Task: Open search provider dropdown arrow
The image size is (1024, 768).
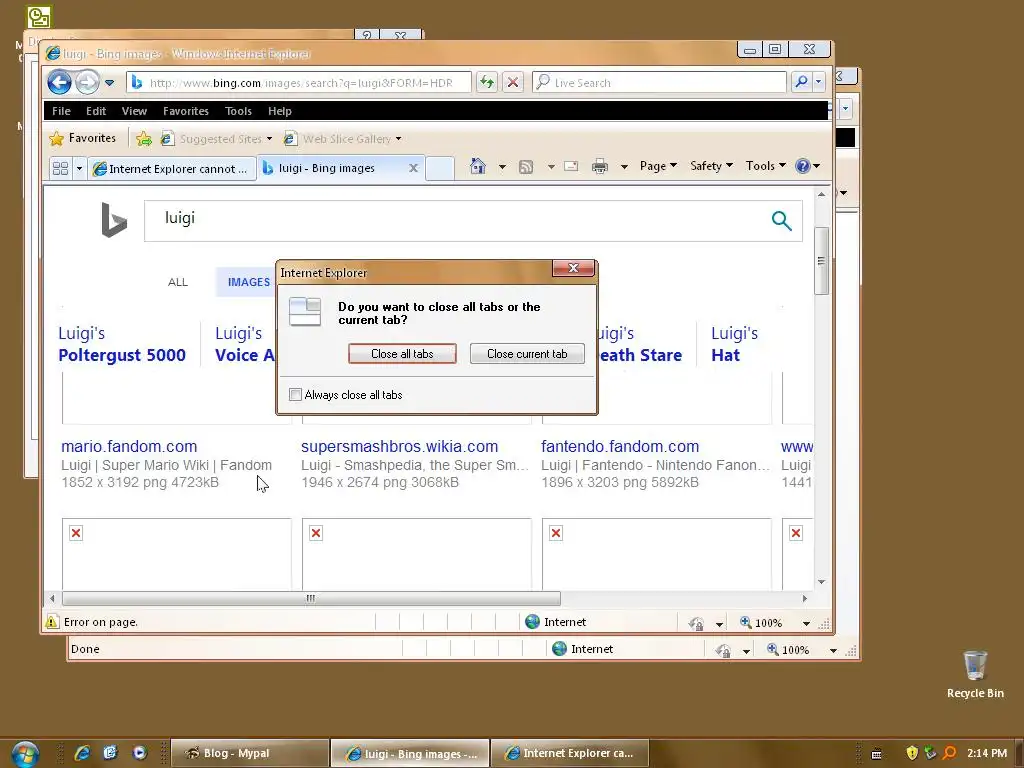Action: point(818,82)
